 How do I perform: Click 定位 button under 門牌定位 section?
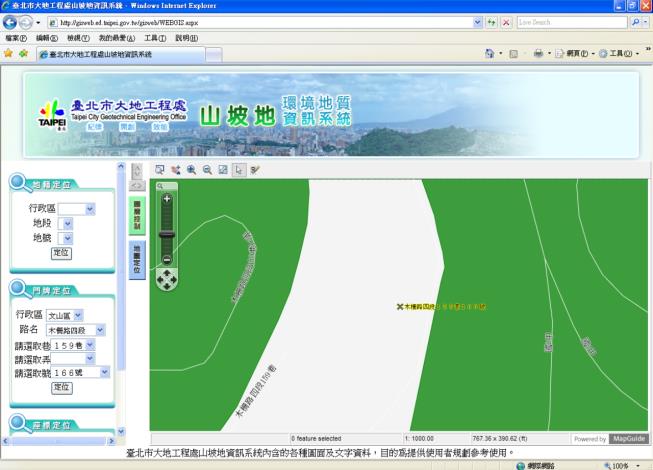62,387
